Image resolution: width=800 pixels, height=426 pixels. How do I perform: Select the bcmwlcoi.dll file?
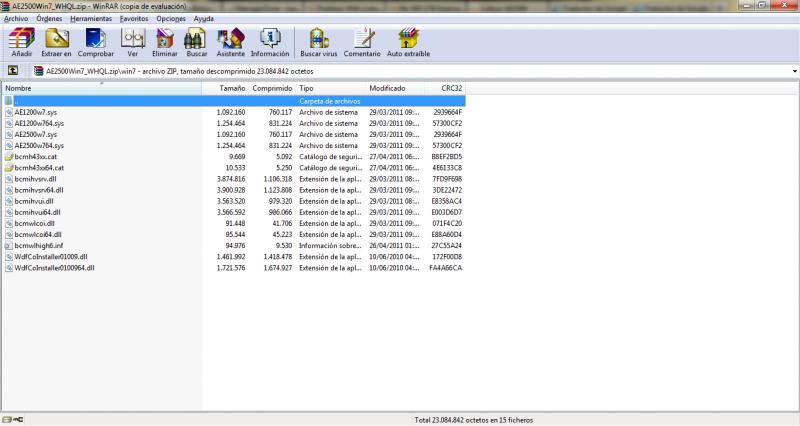(34, 223)
